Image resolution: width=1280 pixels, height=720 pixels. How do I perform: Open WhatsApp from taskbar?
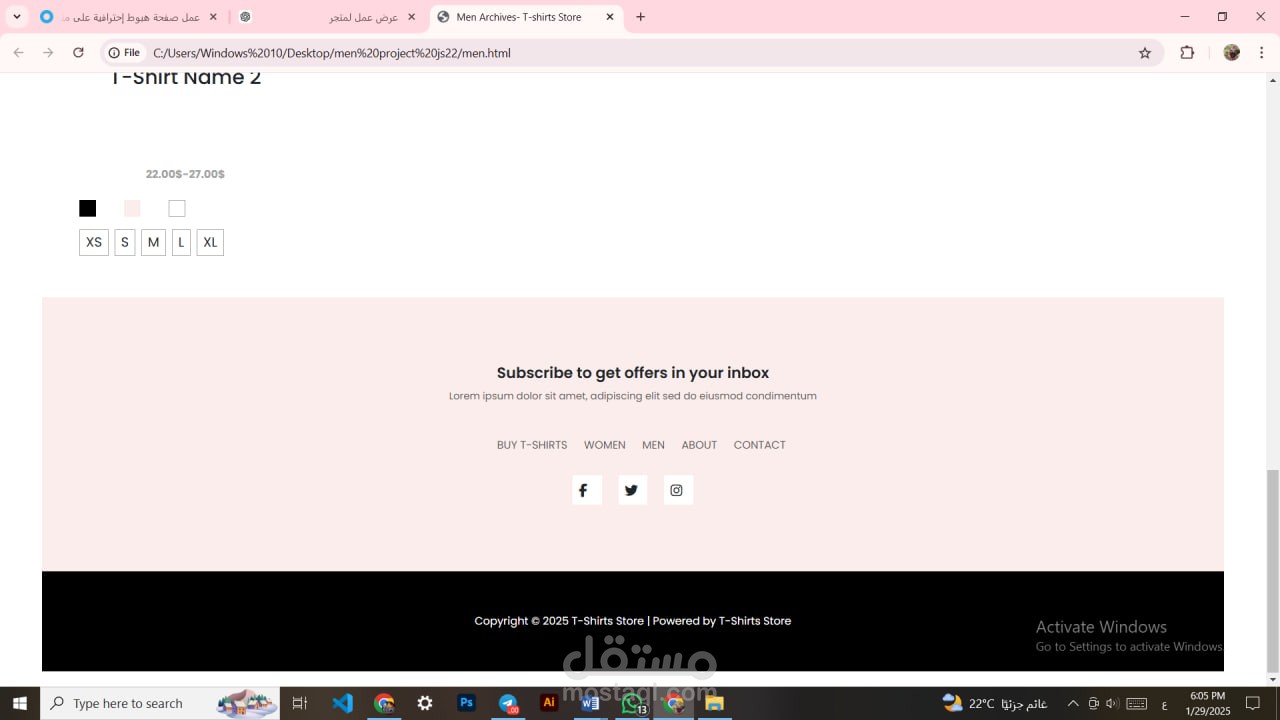click(632, 703)
